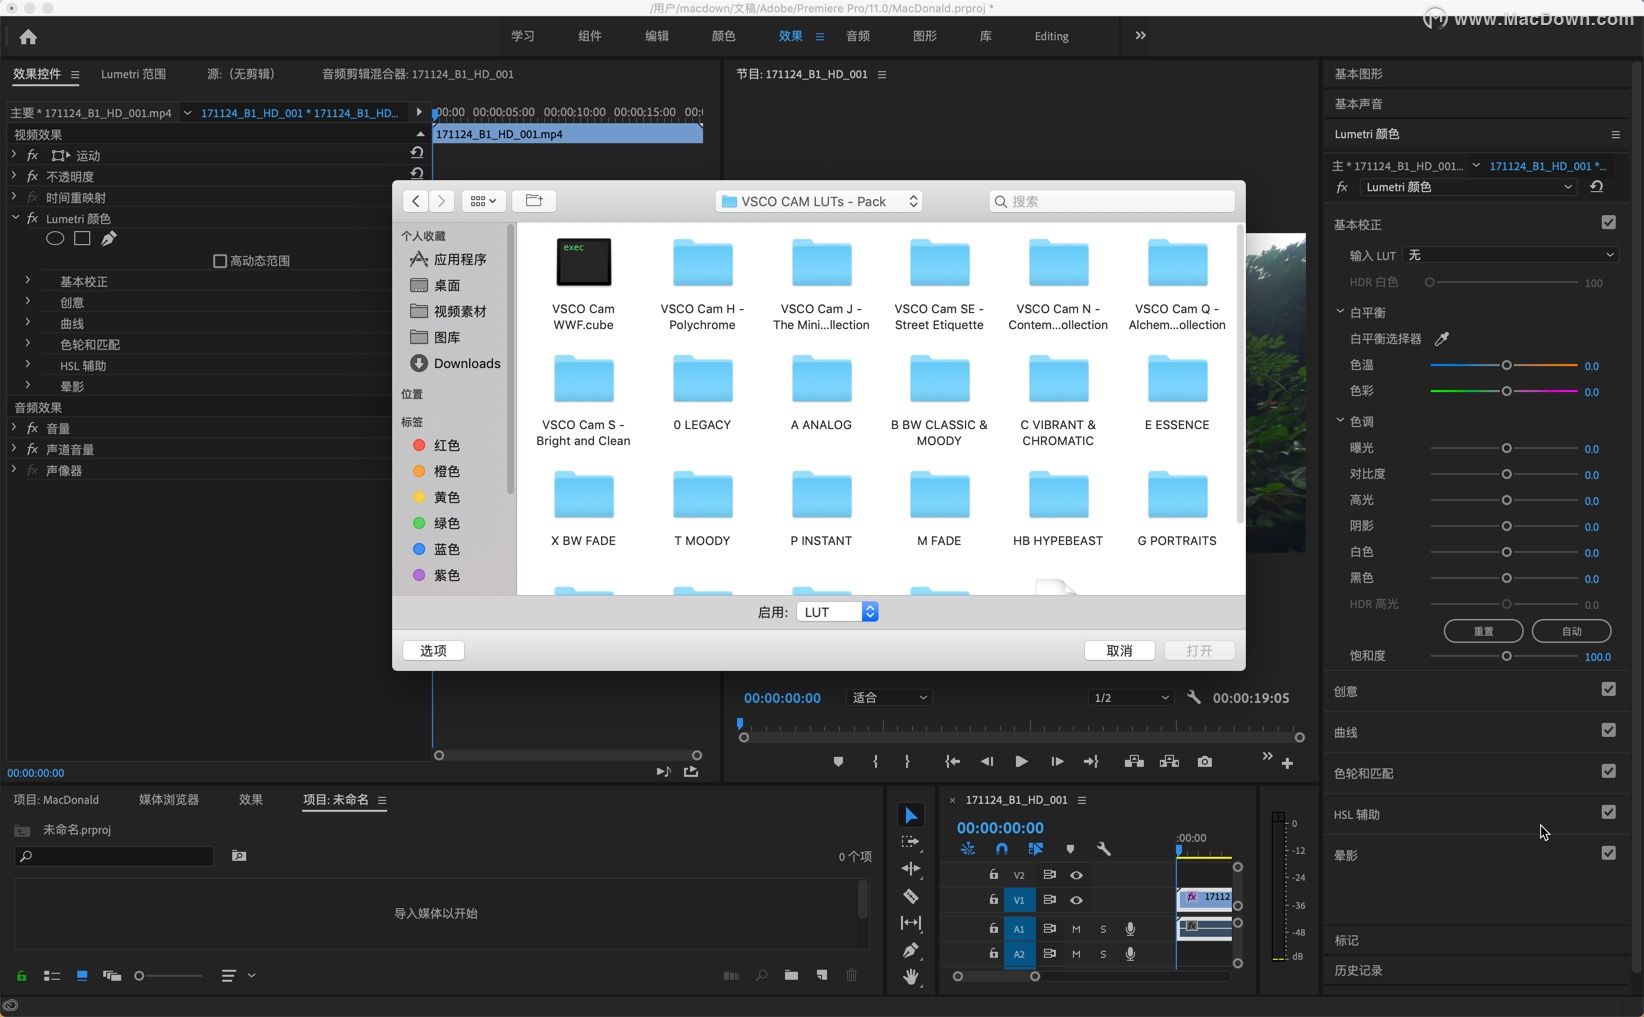The height and width of the screenshot is (1017, 1644).
Task: Open the Lumetri 范围 panel tab
Action: pos(133,74)
